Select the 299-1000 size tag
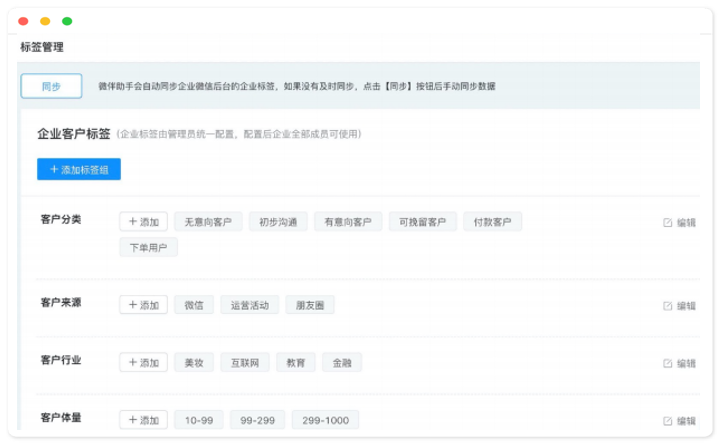 326,421
